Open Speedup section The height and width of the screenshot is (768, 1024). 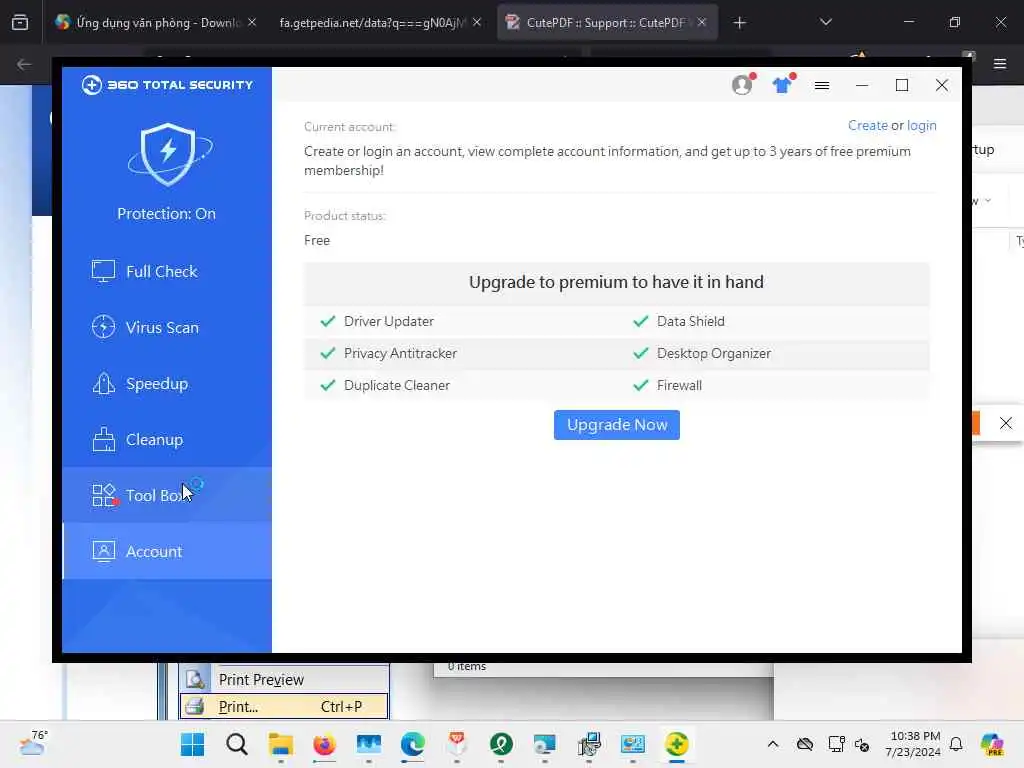[167, 383]
